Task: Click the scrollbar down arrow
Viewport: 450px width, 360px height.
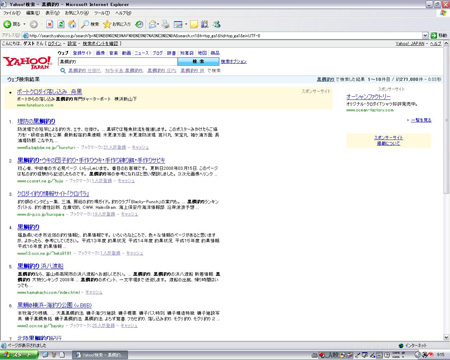Action: click(446, 337)
